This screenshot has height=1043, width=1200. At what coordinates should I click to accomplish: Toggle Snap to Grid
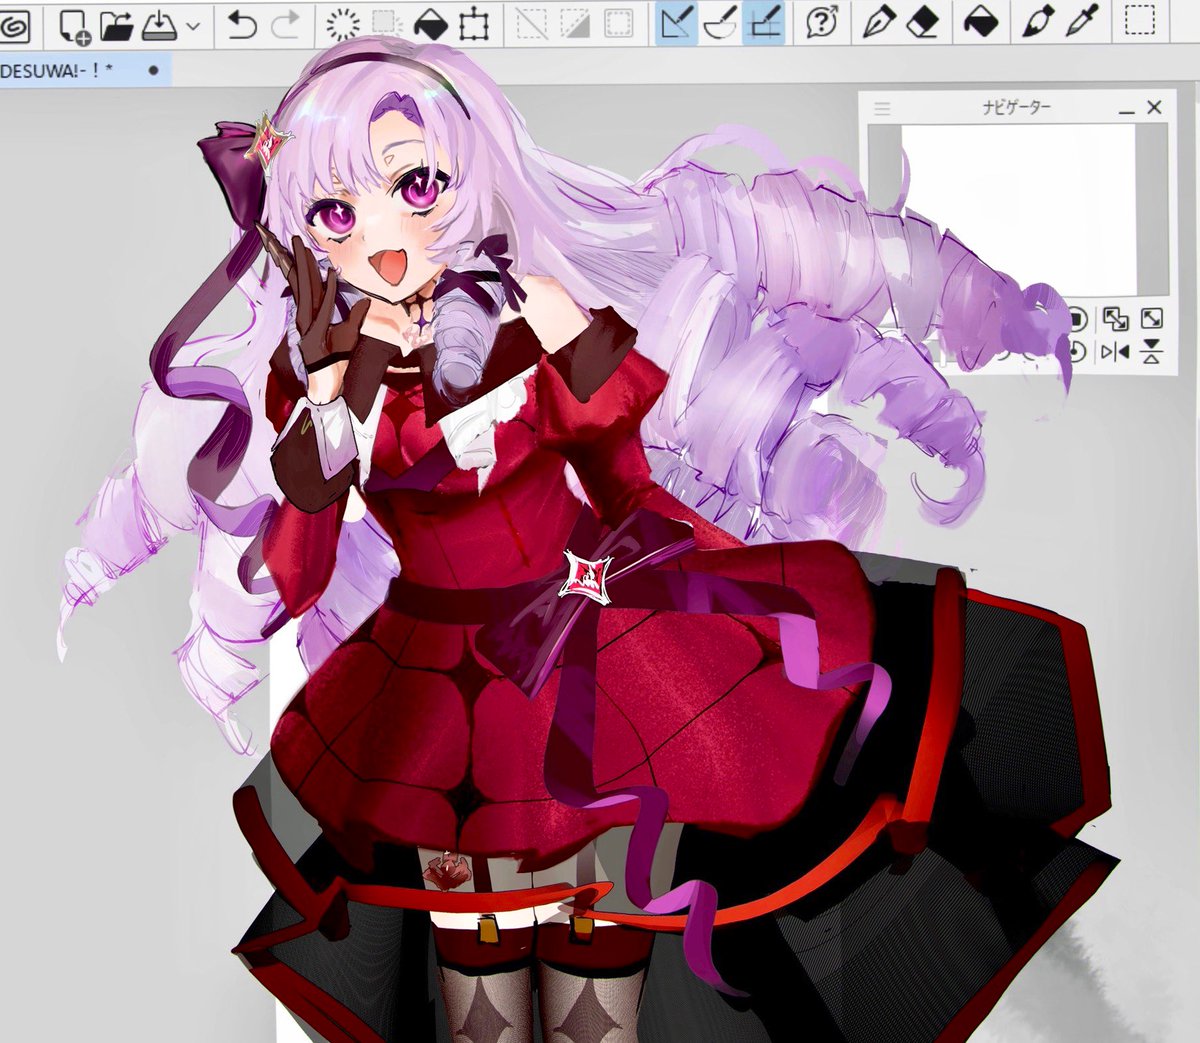coord(764,24)
